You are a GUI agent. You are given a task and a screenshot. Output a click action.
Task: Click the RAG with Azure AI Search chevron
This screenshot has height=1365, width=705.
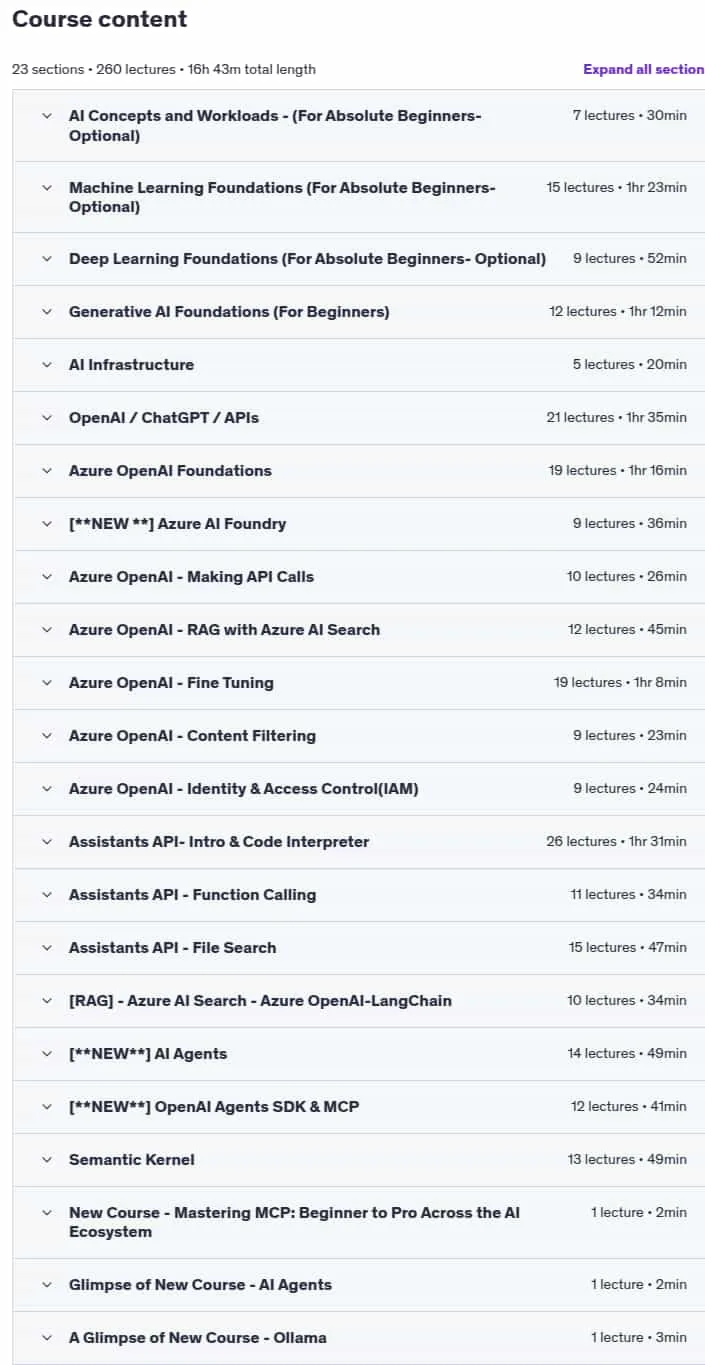coord(47,630)
